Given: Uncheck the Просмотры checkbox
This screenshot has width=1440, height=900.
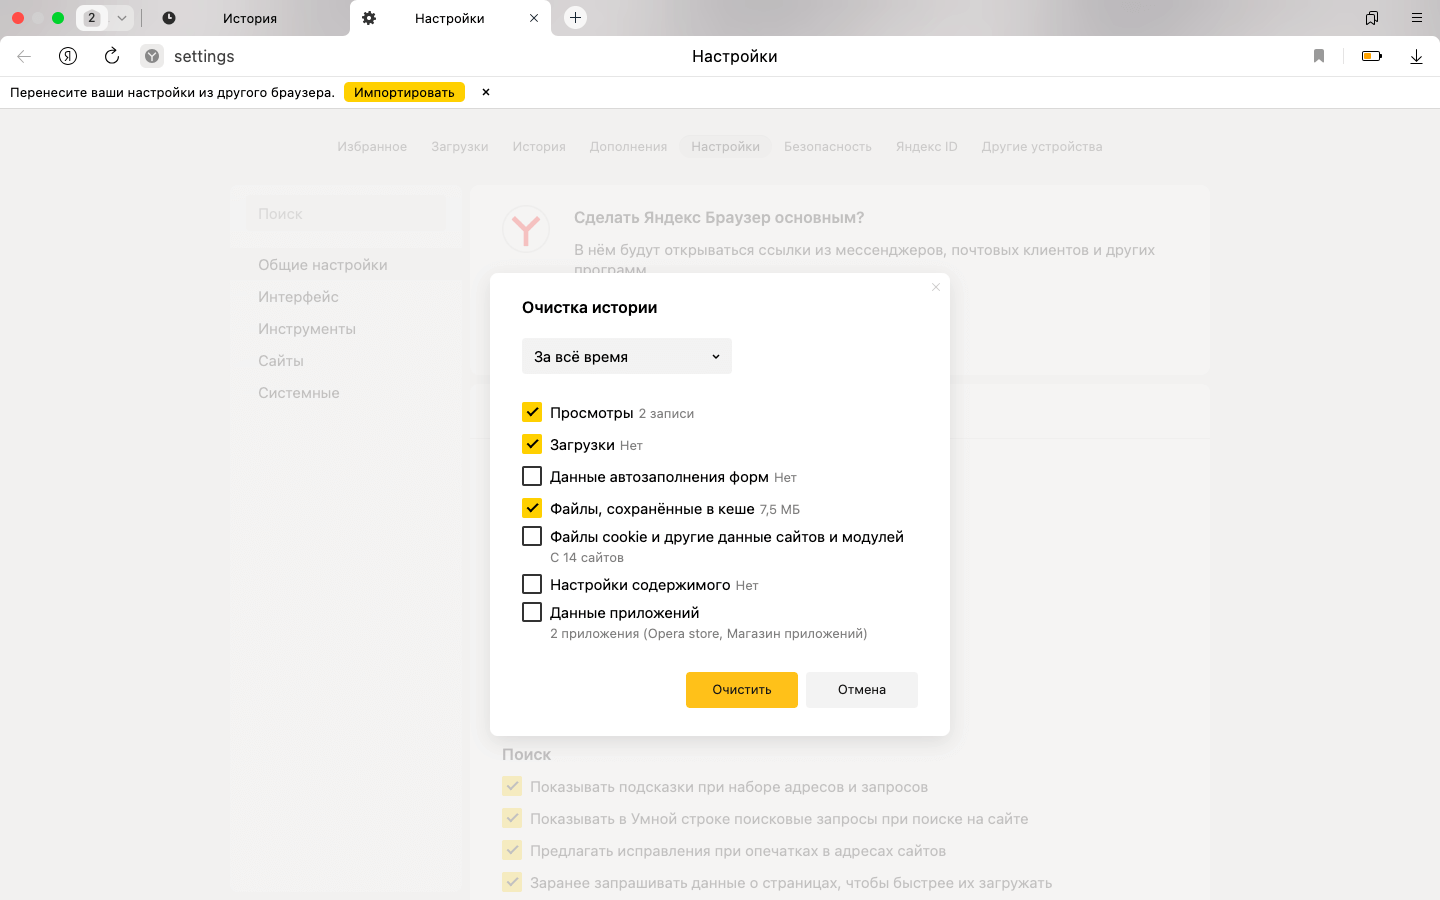Looking at the screenshot, I should [x=532, y=412].
